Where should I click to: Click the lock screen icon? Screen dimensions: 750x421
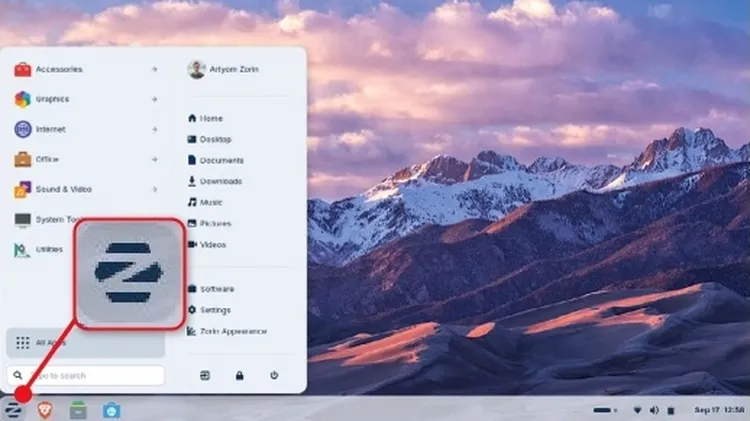point(239,376)
